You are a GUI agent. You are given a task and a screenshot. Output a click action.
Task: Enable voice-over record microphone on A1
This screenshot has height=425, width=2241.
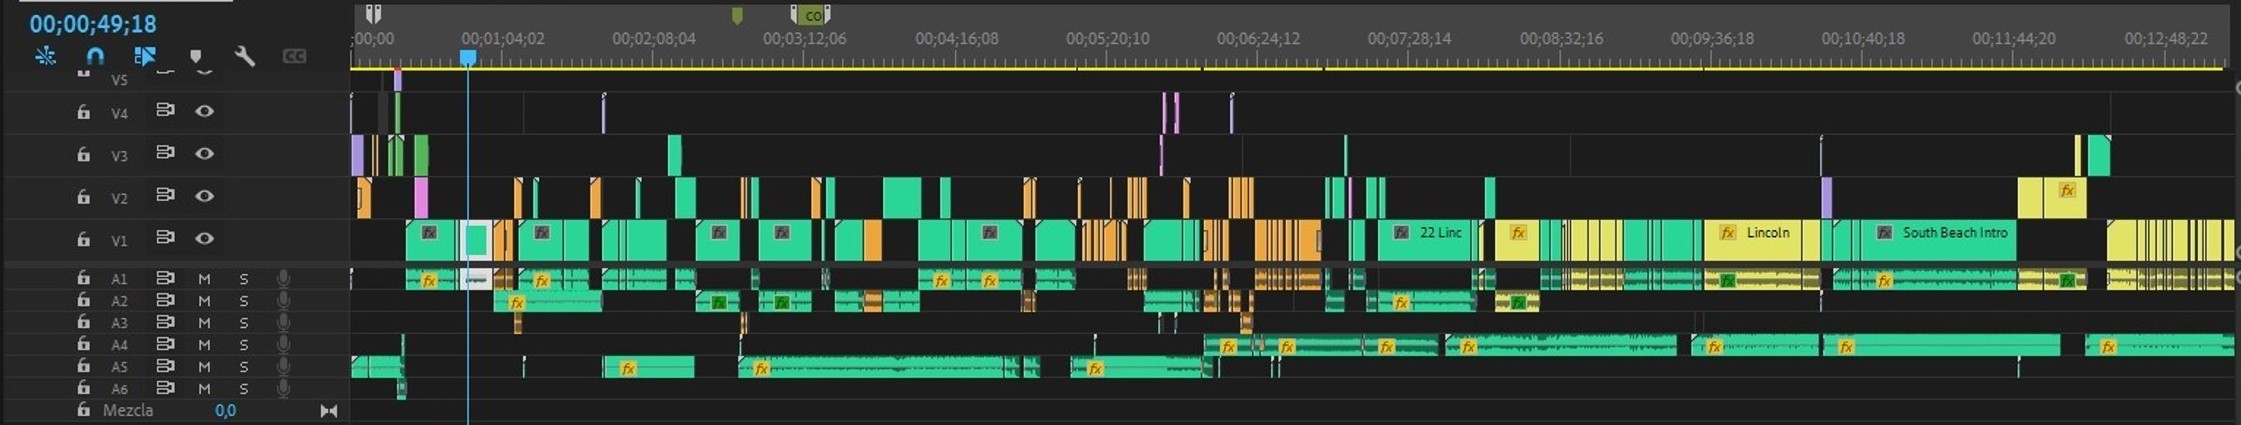(283, 278)
